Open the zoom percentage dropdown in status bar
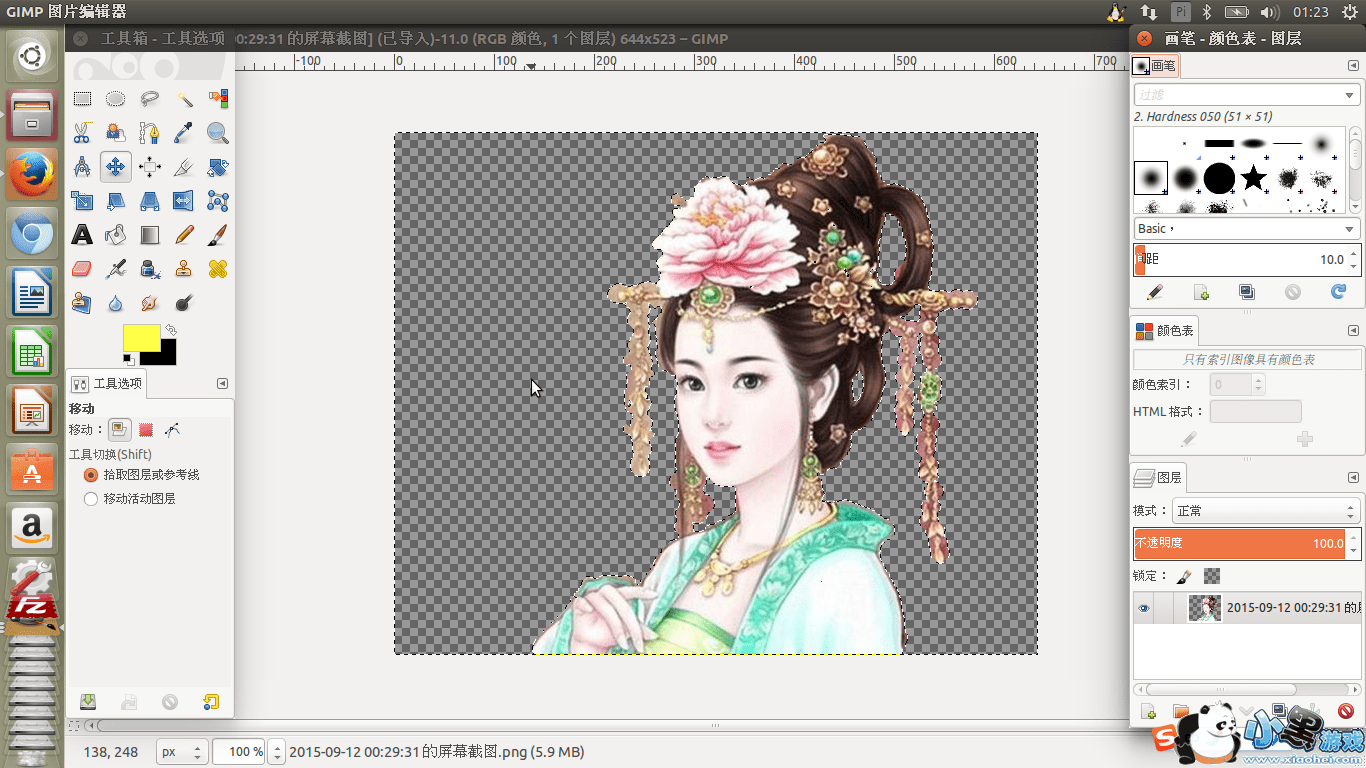 [260, 752]
